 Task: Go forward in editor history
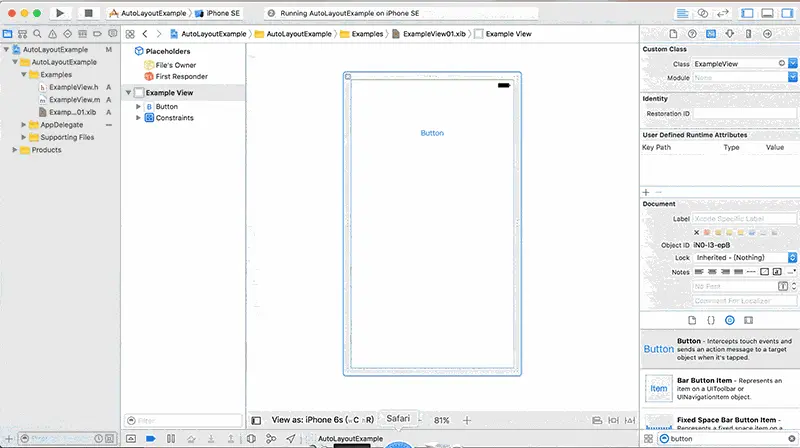pos(159,34)
